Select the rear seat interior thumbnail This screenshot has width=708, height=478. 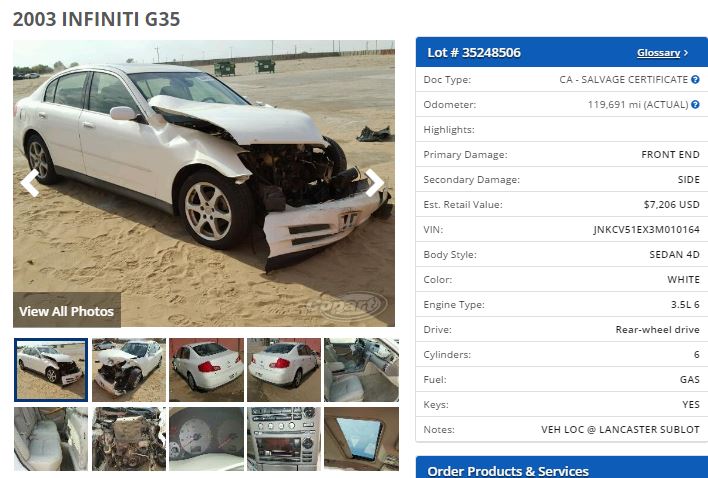point(51,439)
